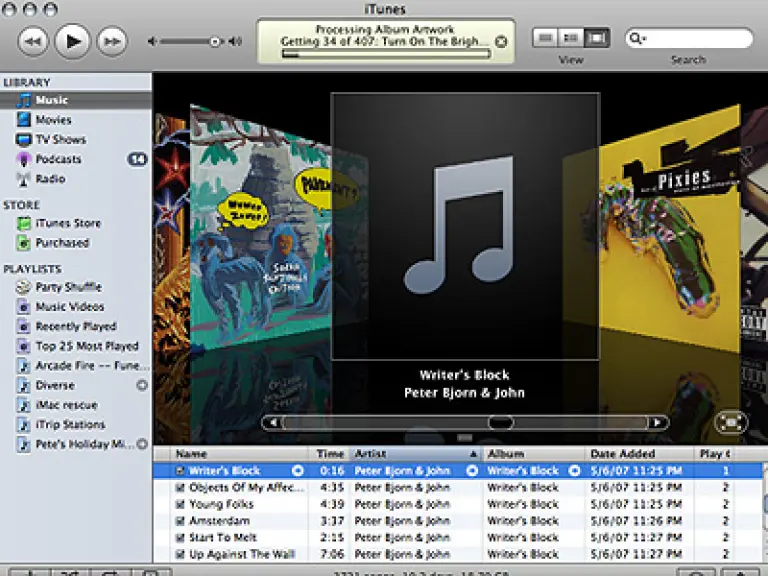Screen dimensions: 768x576
Task: Select Top 25 Most Played playlist
Action: point(87,346)
